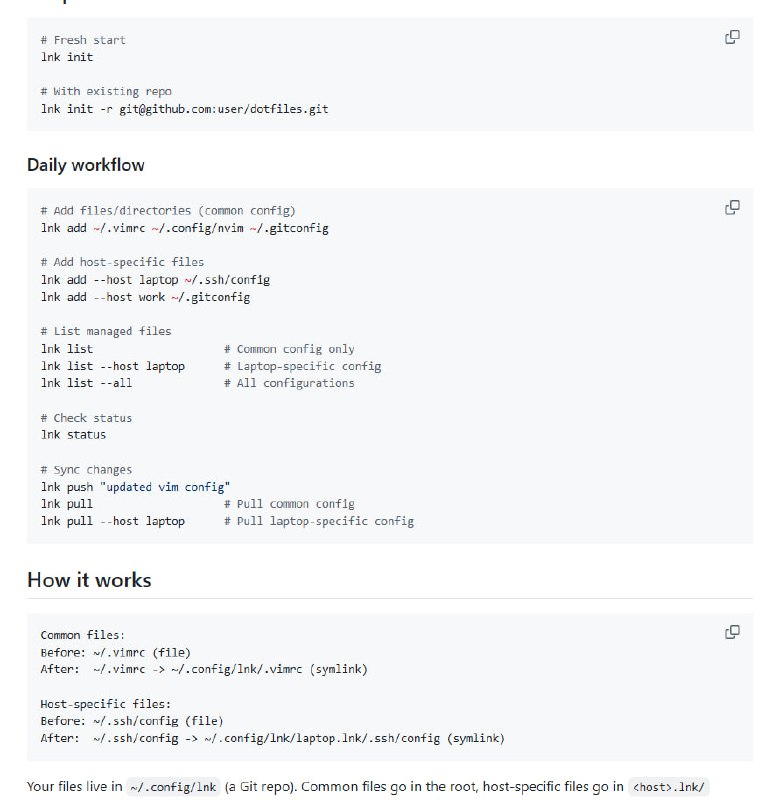The image size is (771, 800).
Task: Click the "How it works" heading
Action: [89, 580]
